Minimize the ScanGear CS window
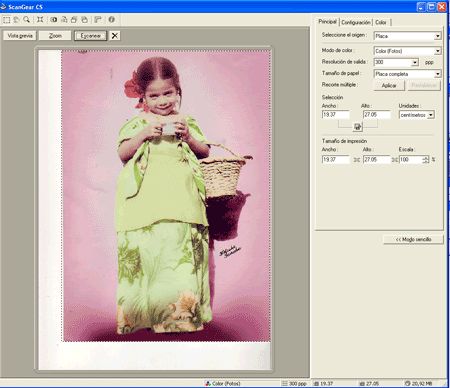The height and width of the screenshot is (388, 450). [x=422, y=7]
